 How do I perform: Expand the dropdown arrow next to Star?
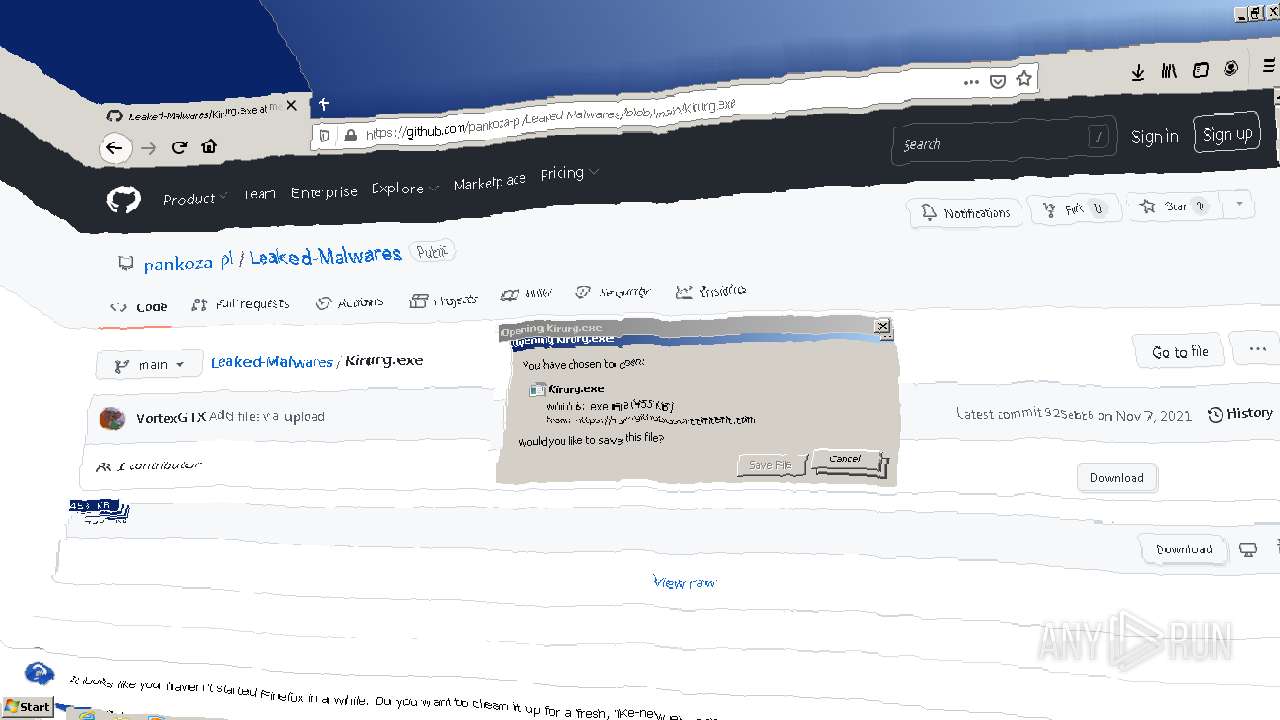1239,204
